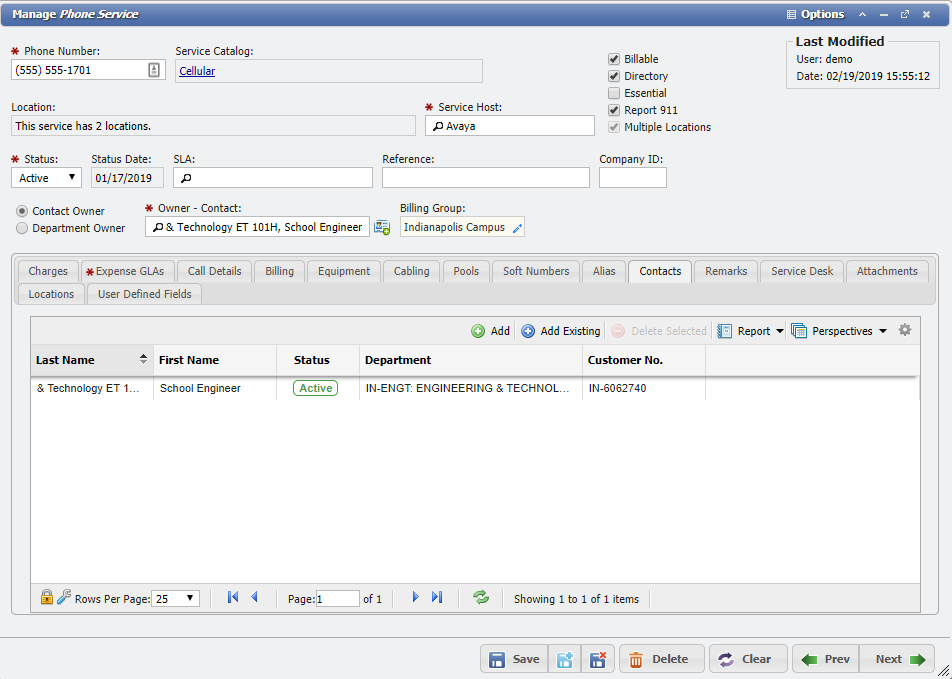
Task: Click the Phone Number spinner control
Action: pos(153,71)
